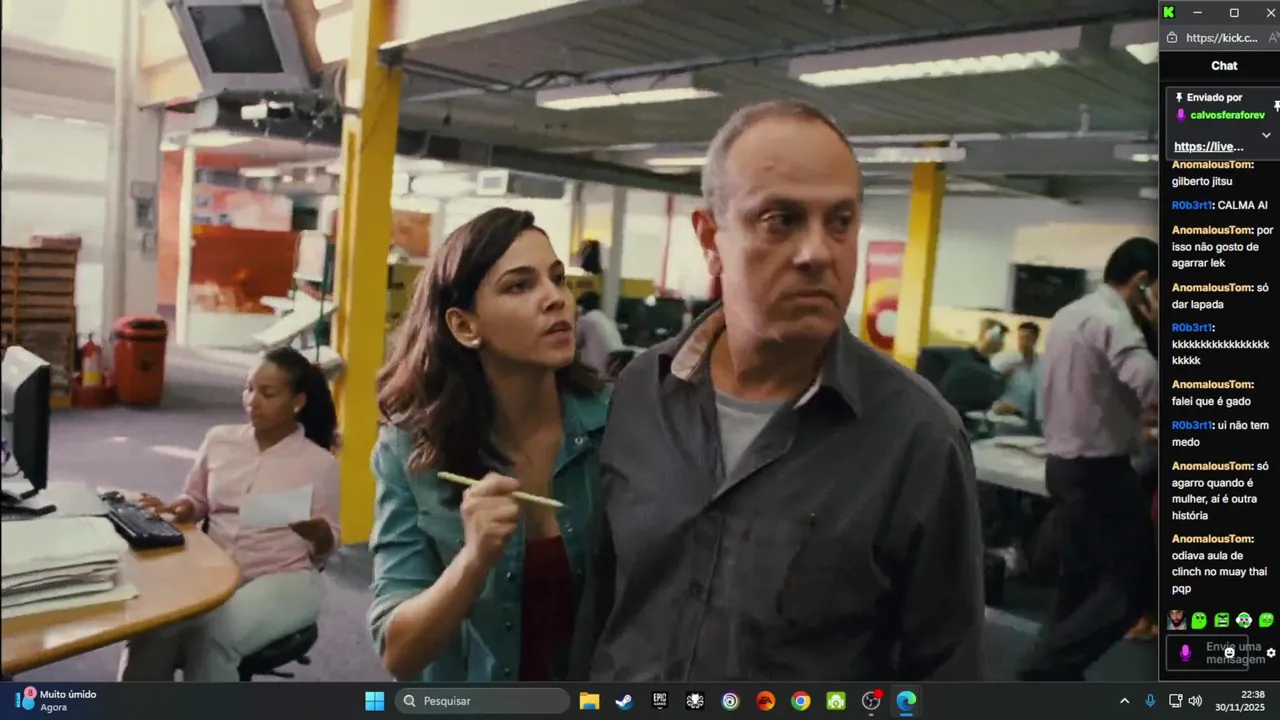Click the lock icon beside the kick.com address

click(1172, 38)
